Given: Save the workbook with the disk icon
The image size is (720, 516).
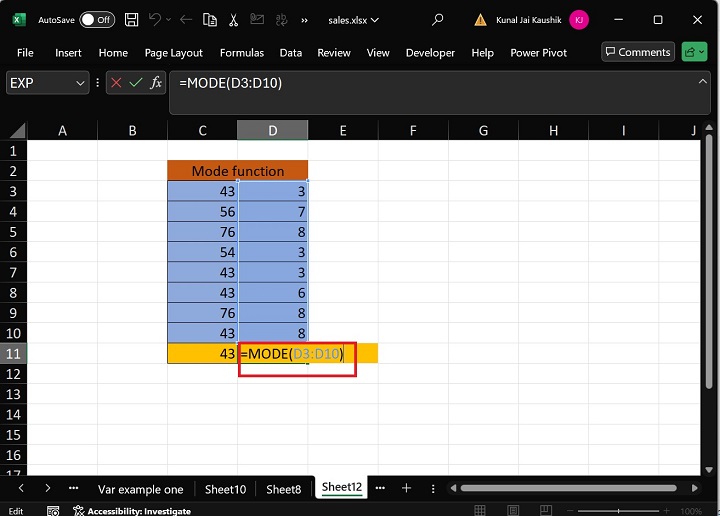Looking at the screenshot, I should click(x=132, y=20).
